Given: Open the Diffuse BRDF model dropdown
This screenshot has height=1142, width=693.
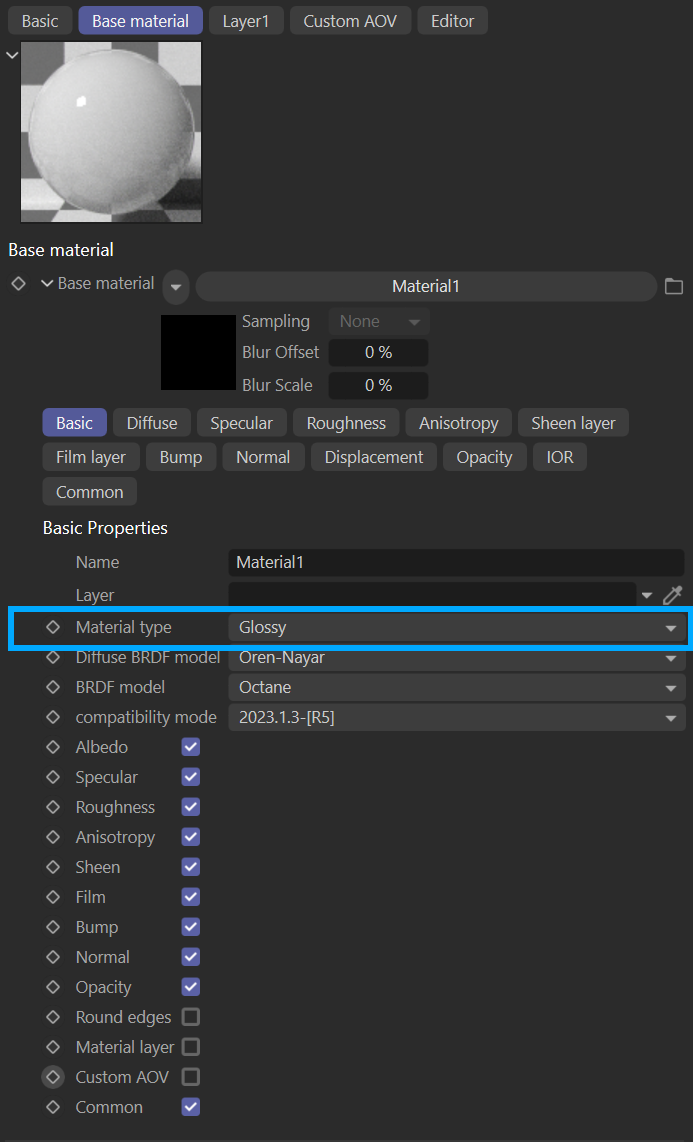Looking at the screenshot, I should [457, 658].
